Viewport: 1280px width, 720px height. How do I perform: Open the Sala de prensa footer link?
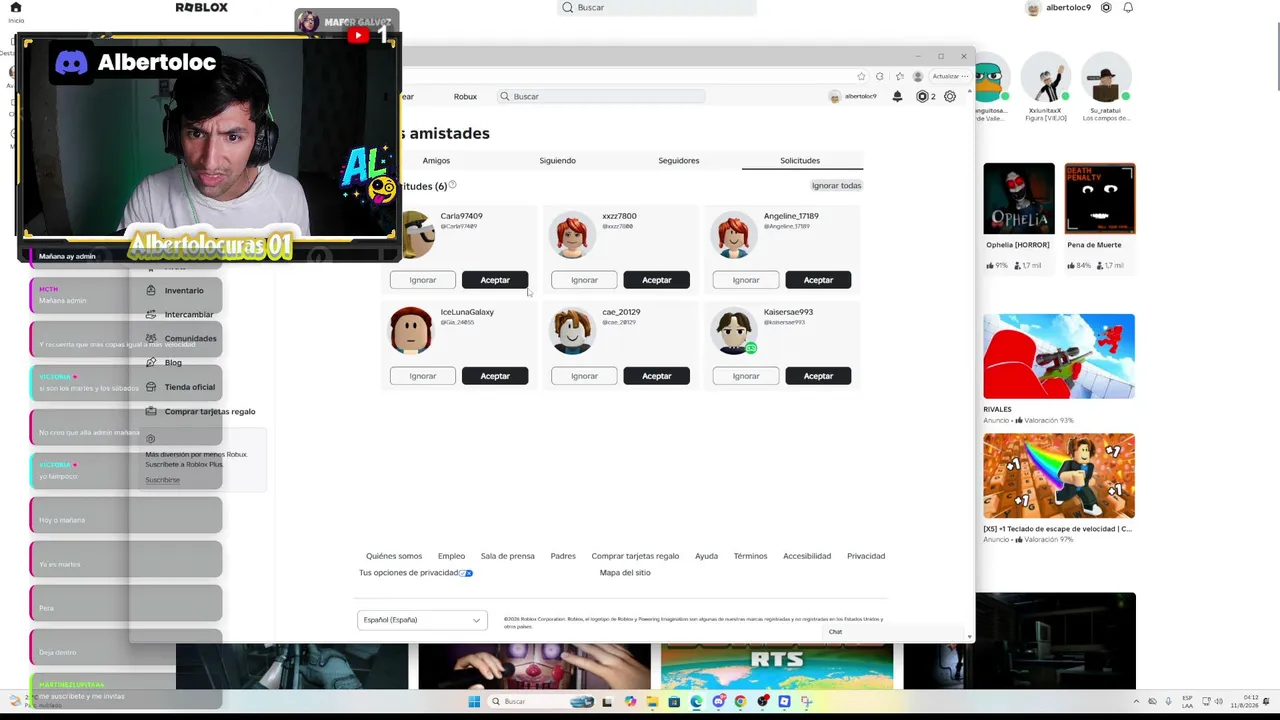507,556
